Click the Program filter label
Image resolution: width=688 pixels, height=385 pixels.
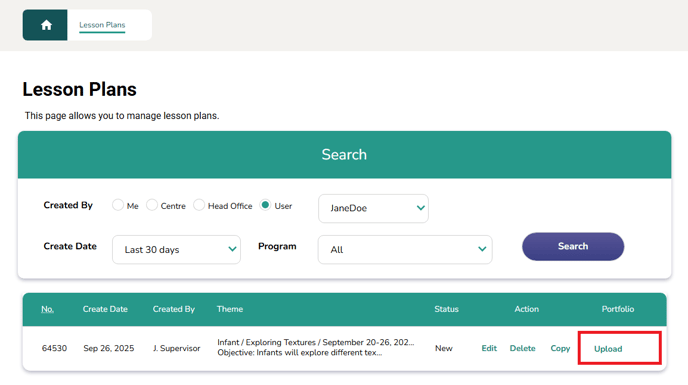(x=277, y=246)
